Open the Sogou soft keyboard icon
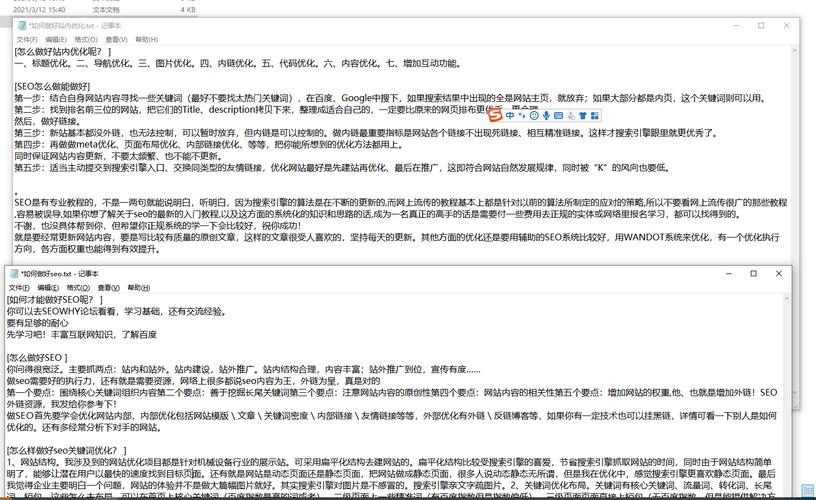Viewport: 816px width, 500px height. (558, 116)
